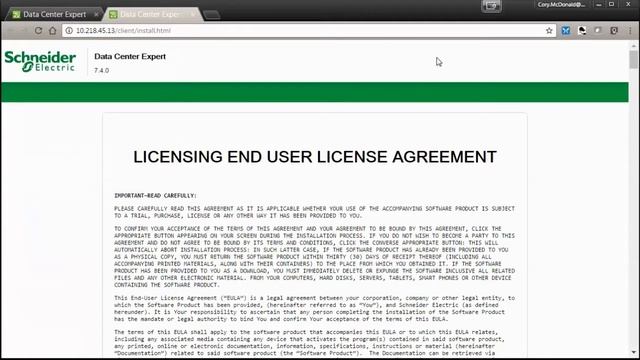Click the paragraph starting The terms of this EULA
This screenshot has width=640, height=360.
click(x=309, y=342)
